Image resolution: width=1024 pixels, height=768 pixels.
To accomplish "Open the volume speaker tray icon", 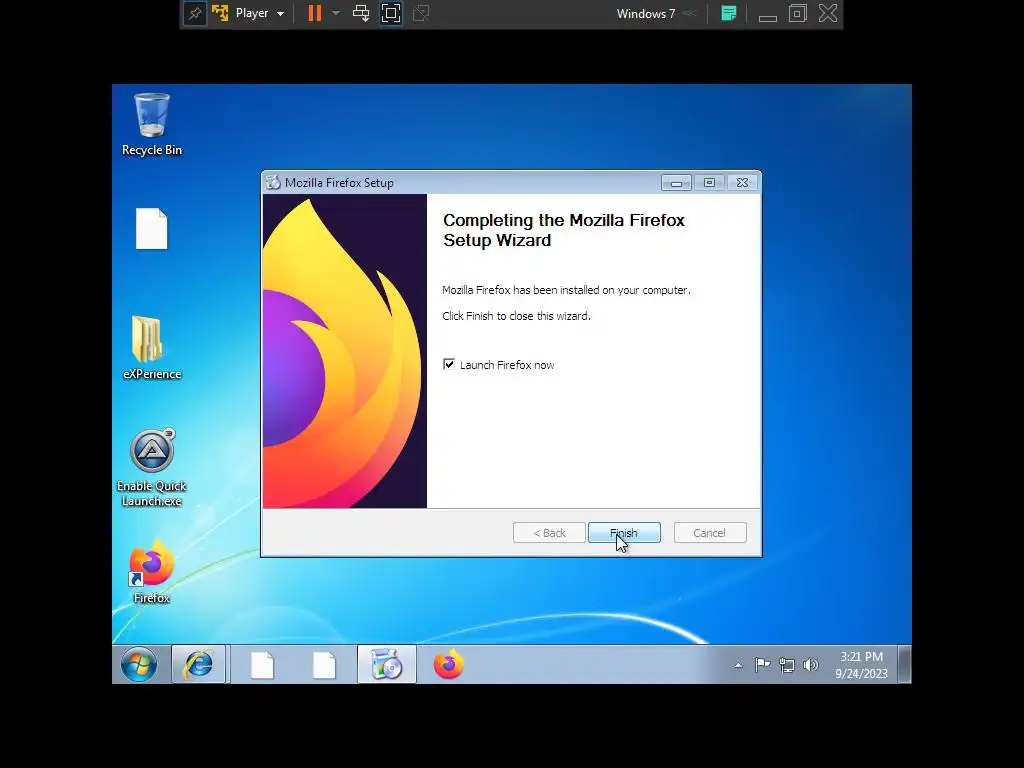I will tap(810, 665).
